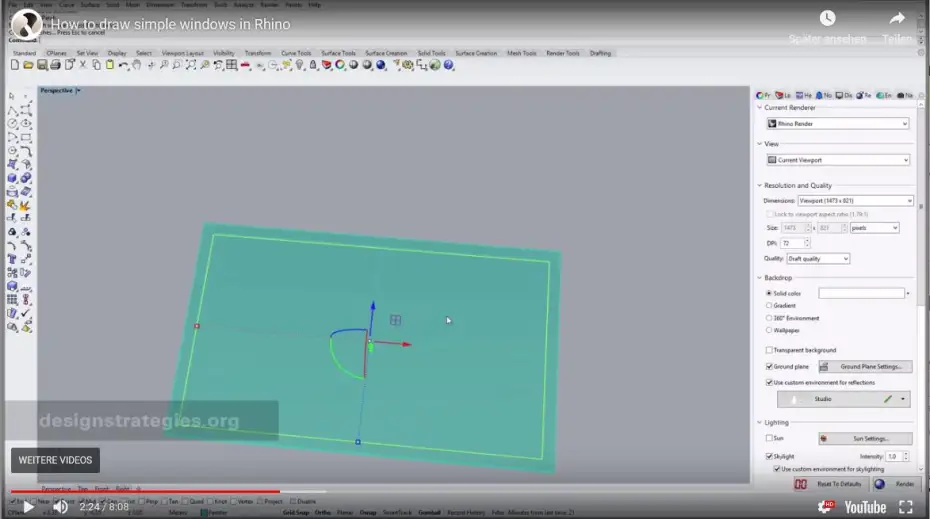
Task: Click the Options gear icon in toolbar
Action: point(408,65)
